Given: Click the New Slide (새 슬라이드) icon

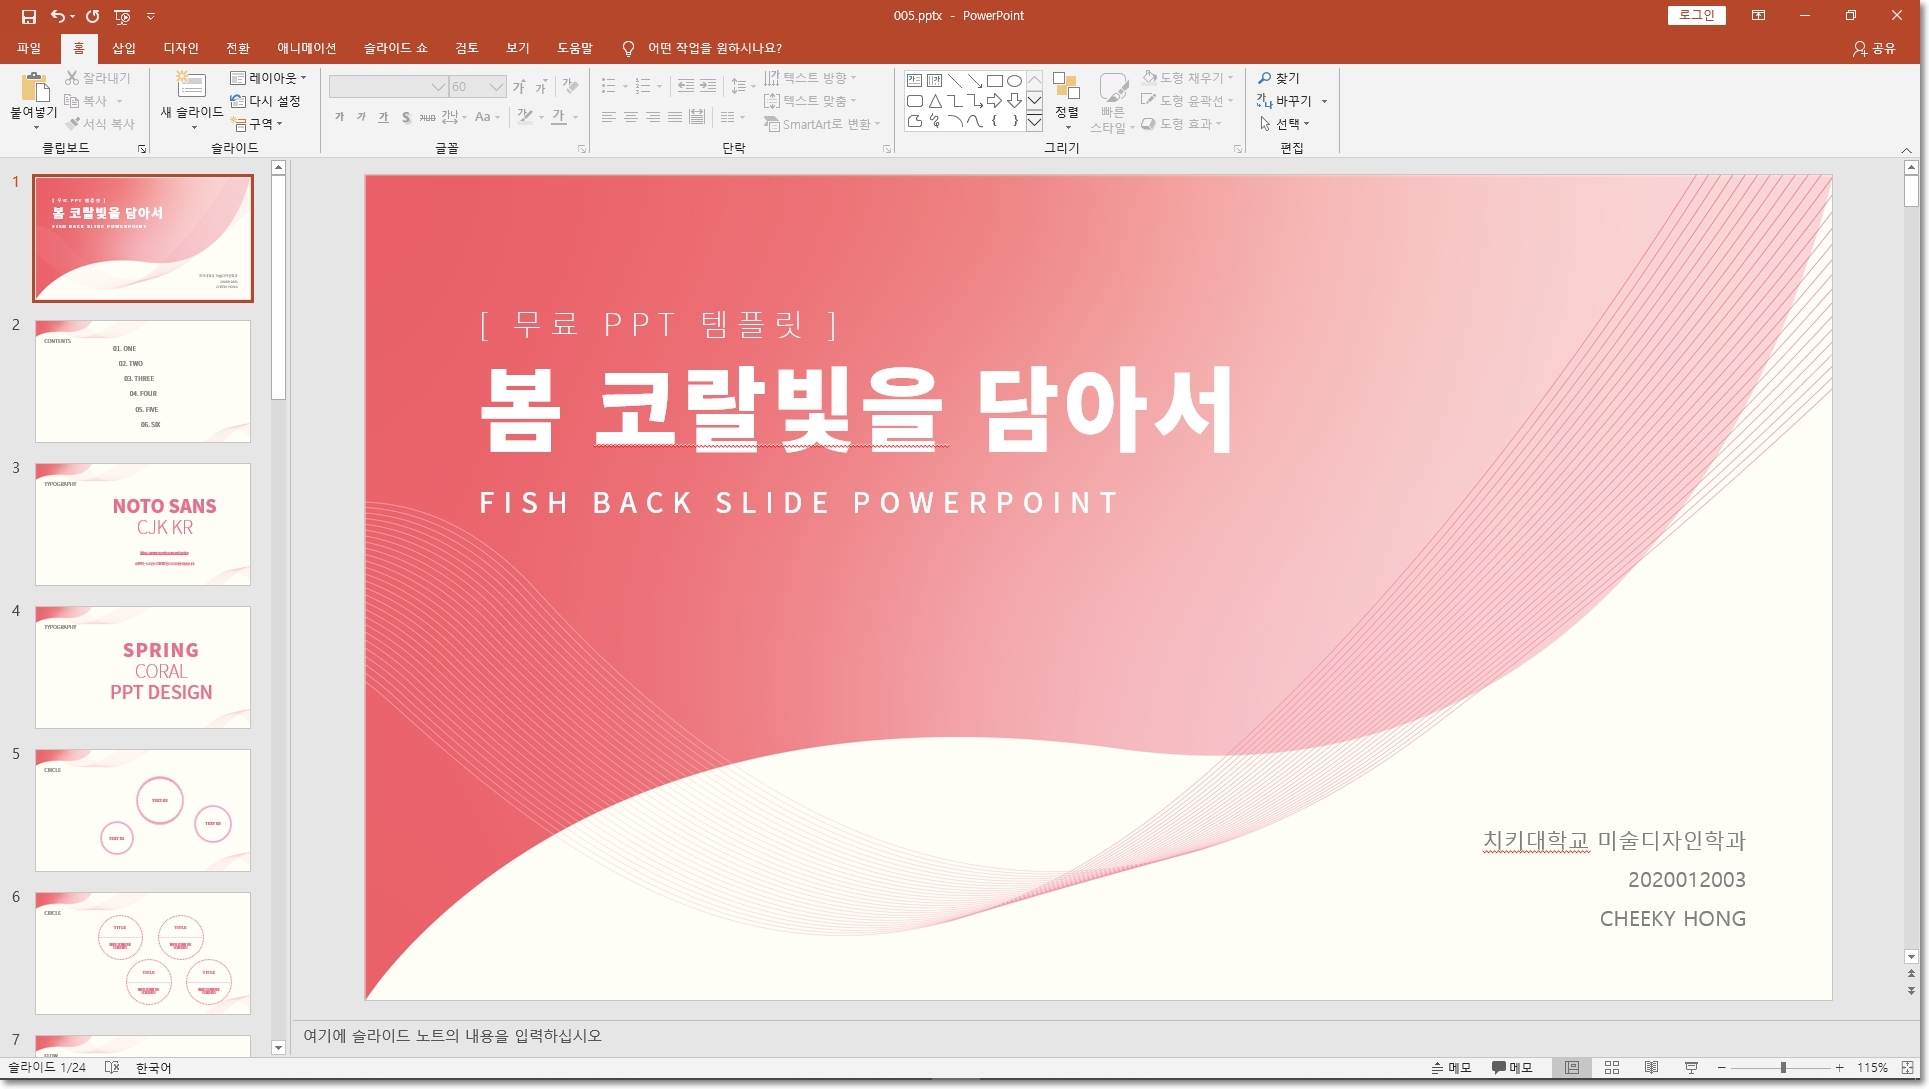Looking at the screenshot, I should [x=190, y=85].
